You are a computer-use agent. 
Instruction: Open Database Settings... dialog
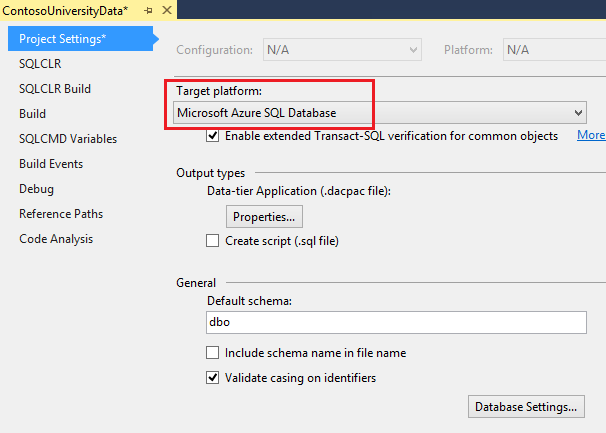point(526,407)
